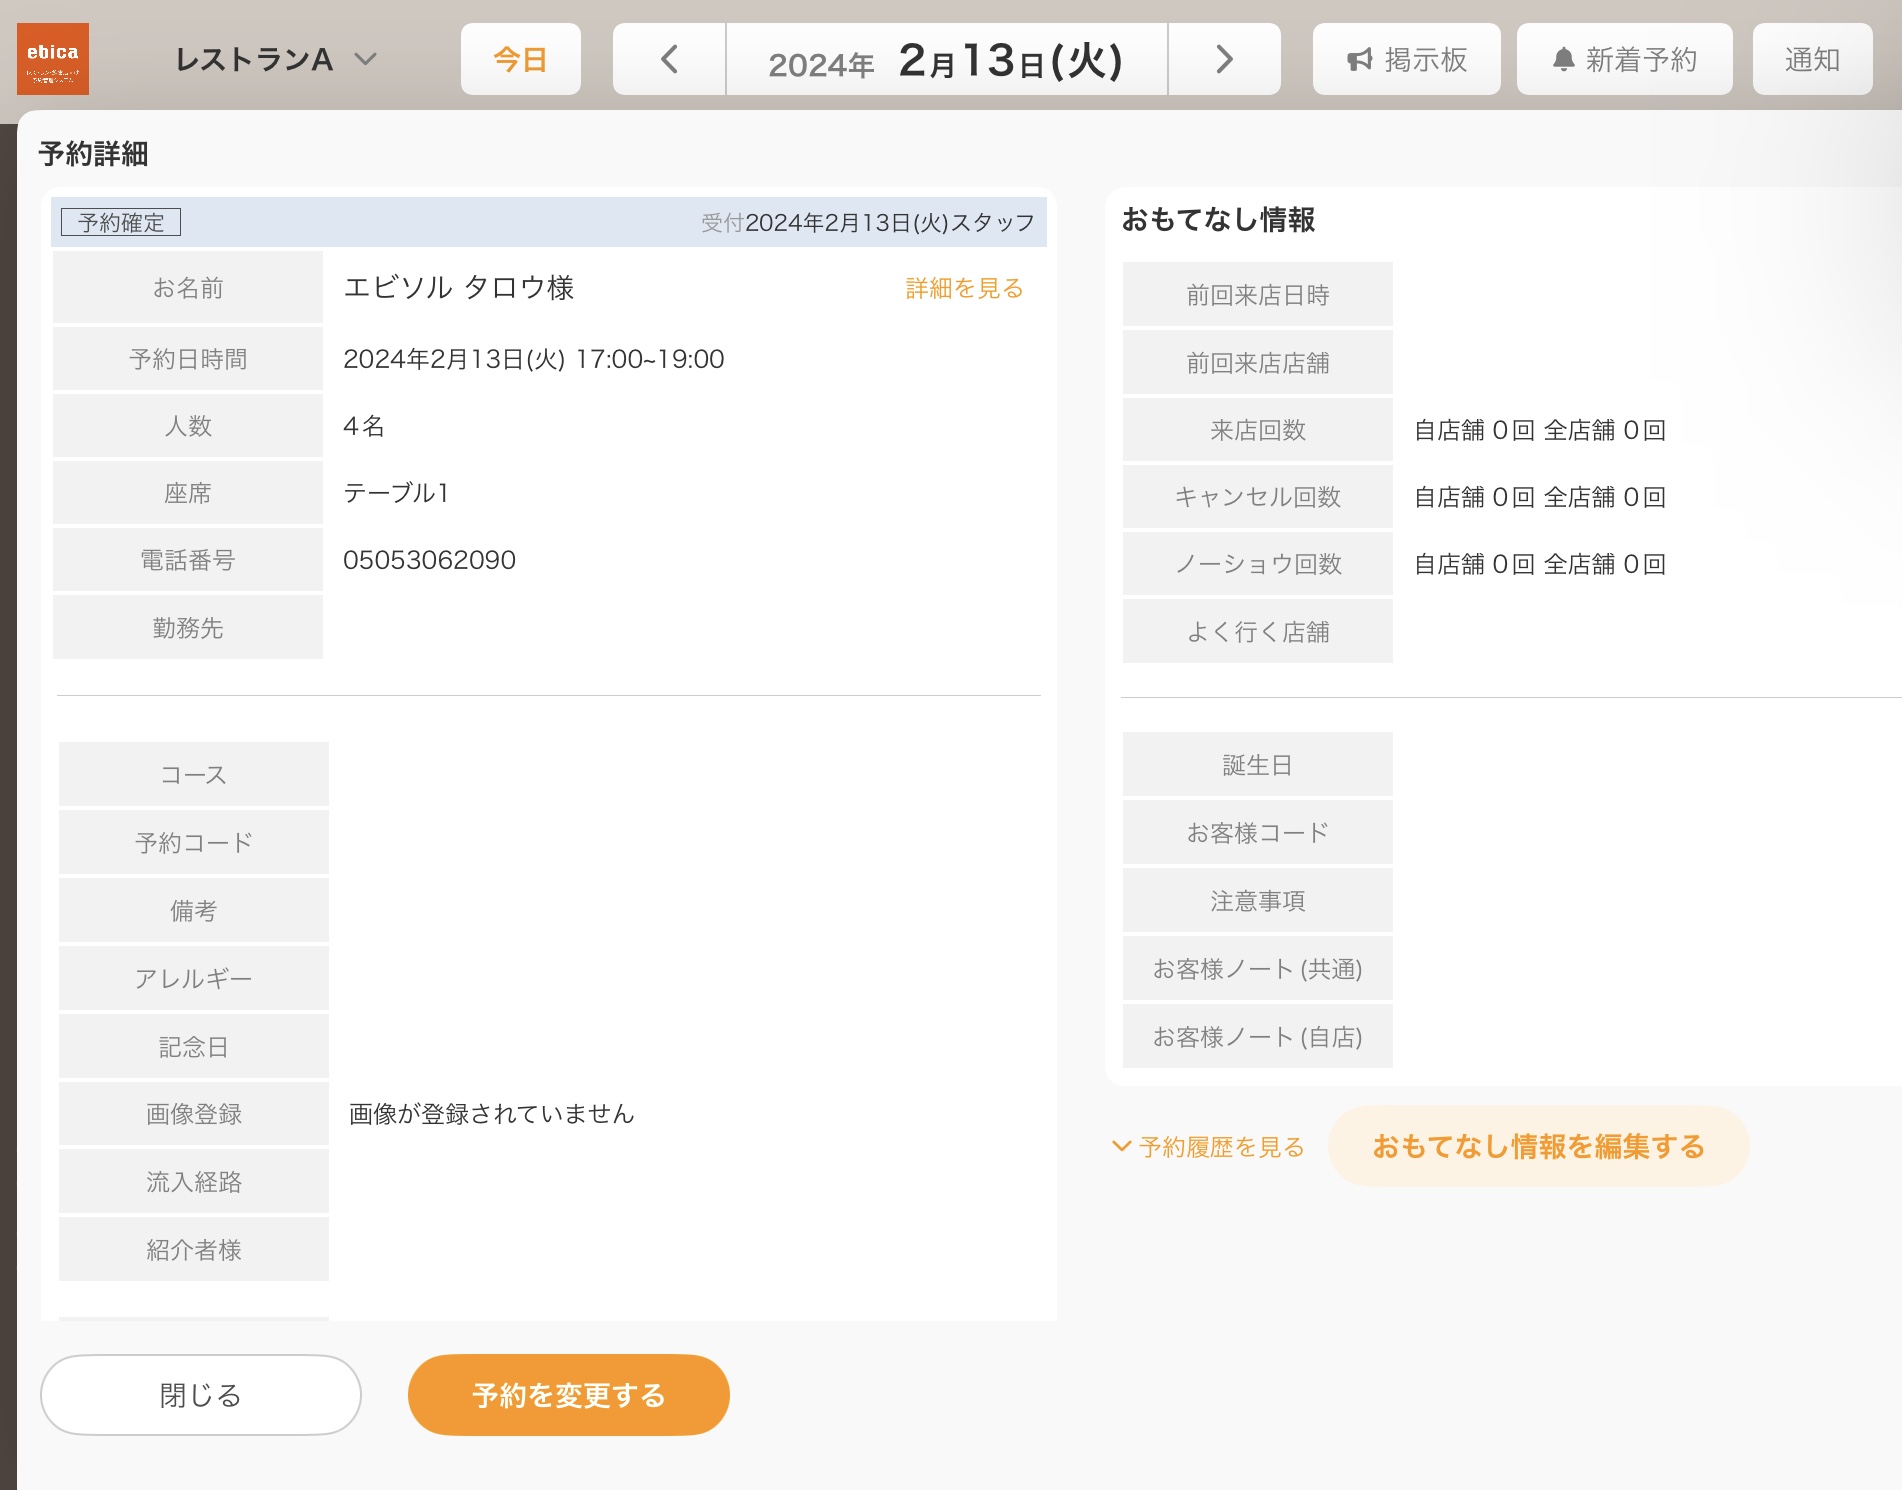Click the 前回来店店舗 label cell

(x=1258, y=363)
